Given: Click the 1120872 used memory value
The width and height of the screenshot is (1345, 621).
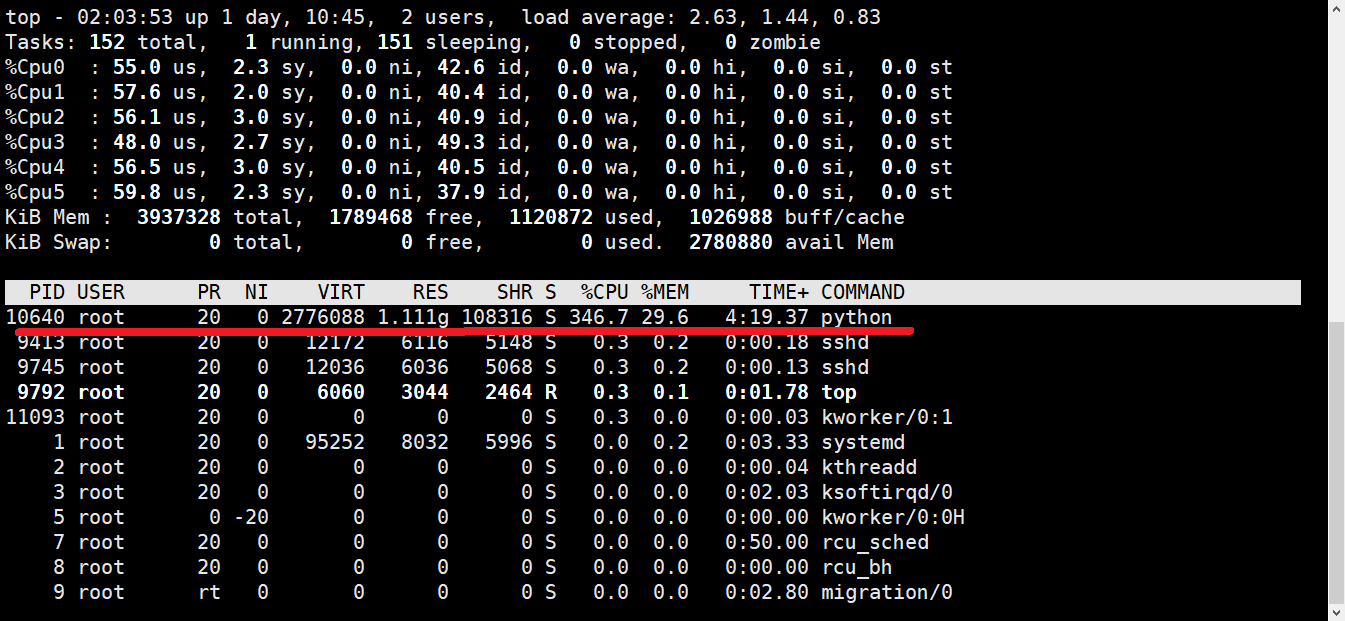Looking at the screenshot, I should pyautogui.click(x=551, y=217).
